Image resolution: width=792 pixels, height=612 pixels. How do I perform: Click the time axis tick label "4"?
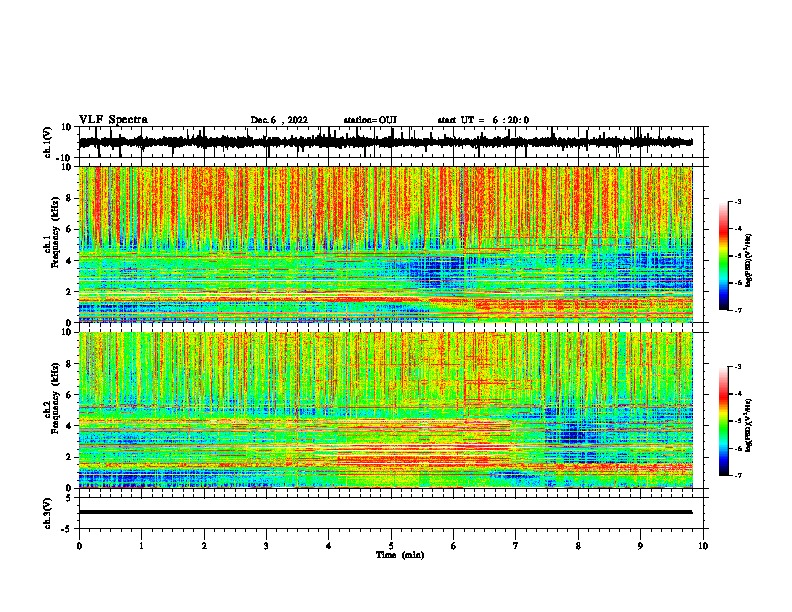pyautogui.click(x=329, y=545)
